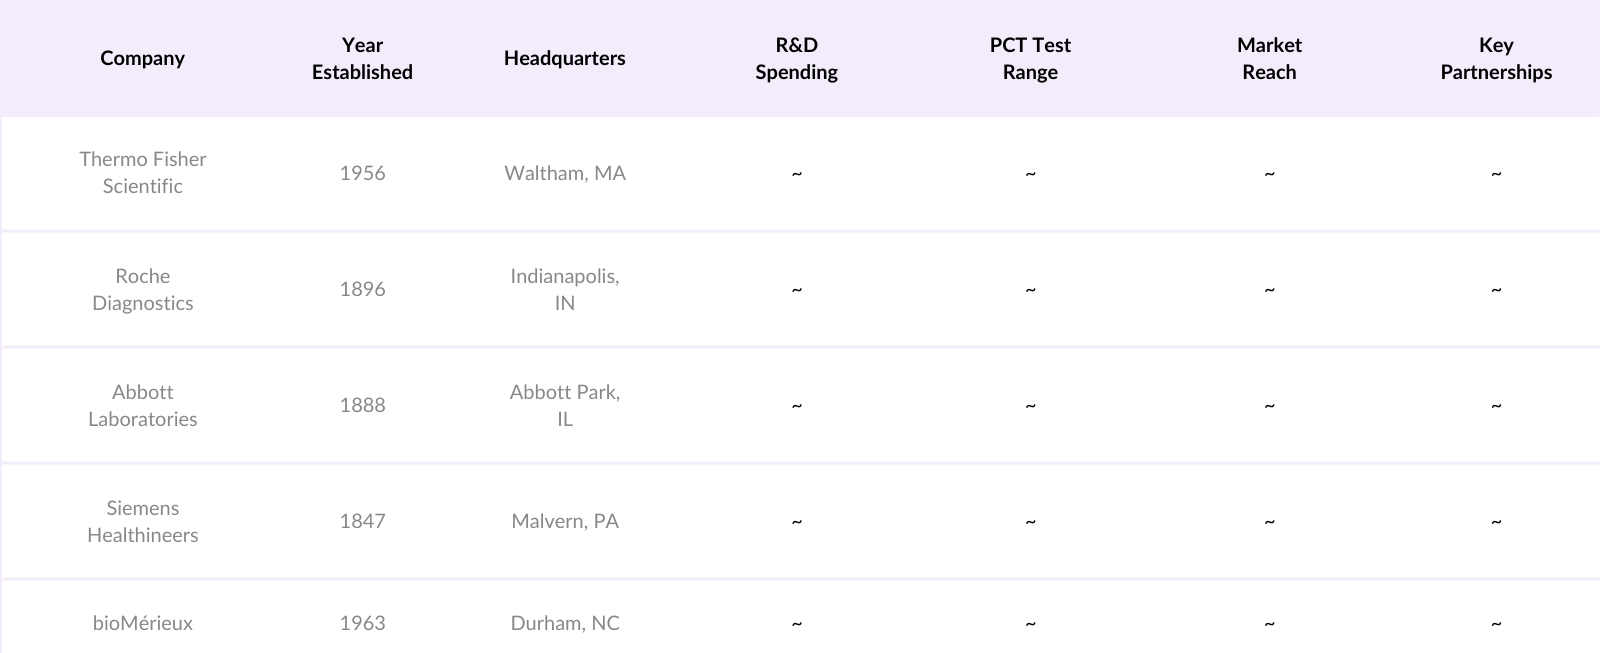Select Siemens Healthineers' Key Partnerships cell

(x=1496, y=521)
